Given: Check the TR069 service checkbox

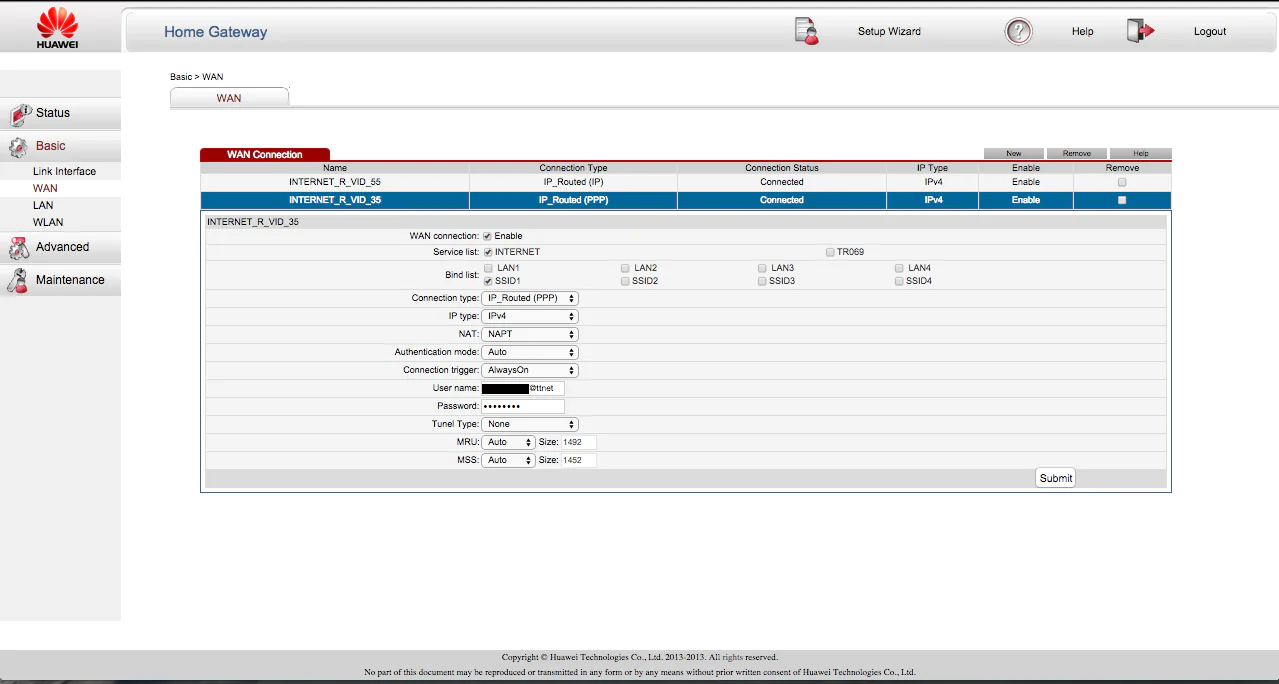Looking at the screenshot, I should [x=830, y=252].
